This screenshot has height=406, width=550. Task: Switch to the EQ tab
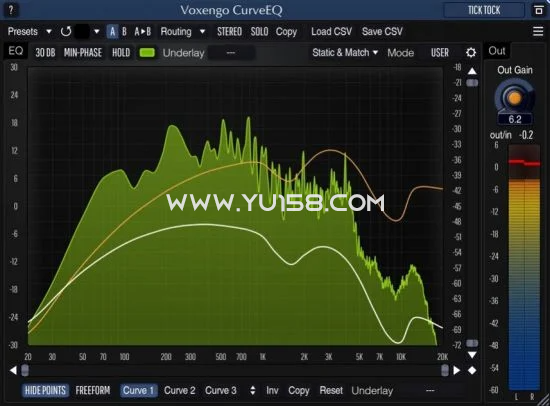click(x=15, y=51)
